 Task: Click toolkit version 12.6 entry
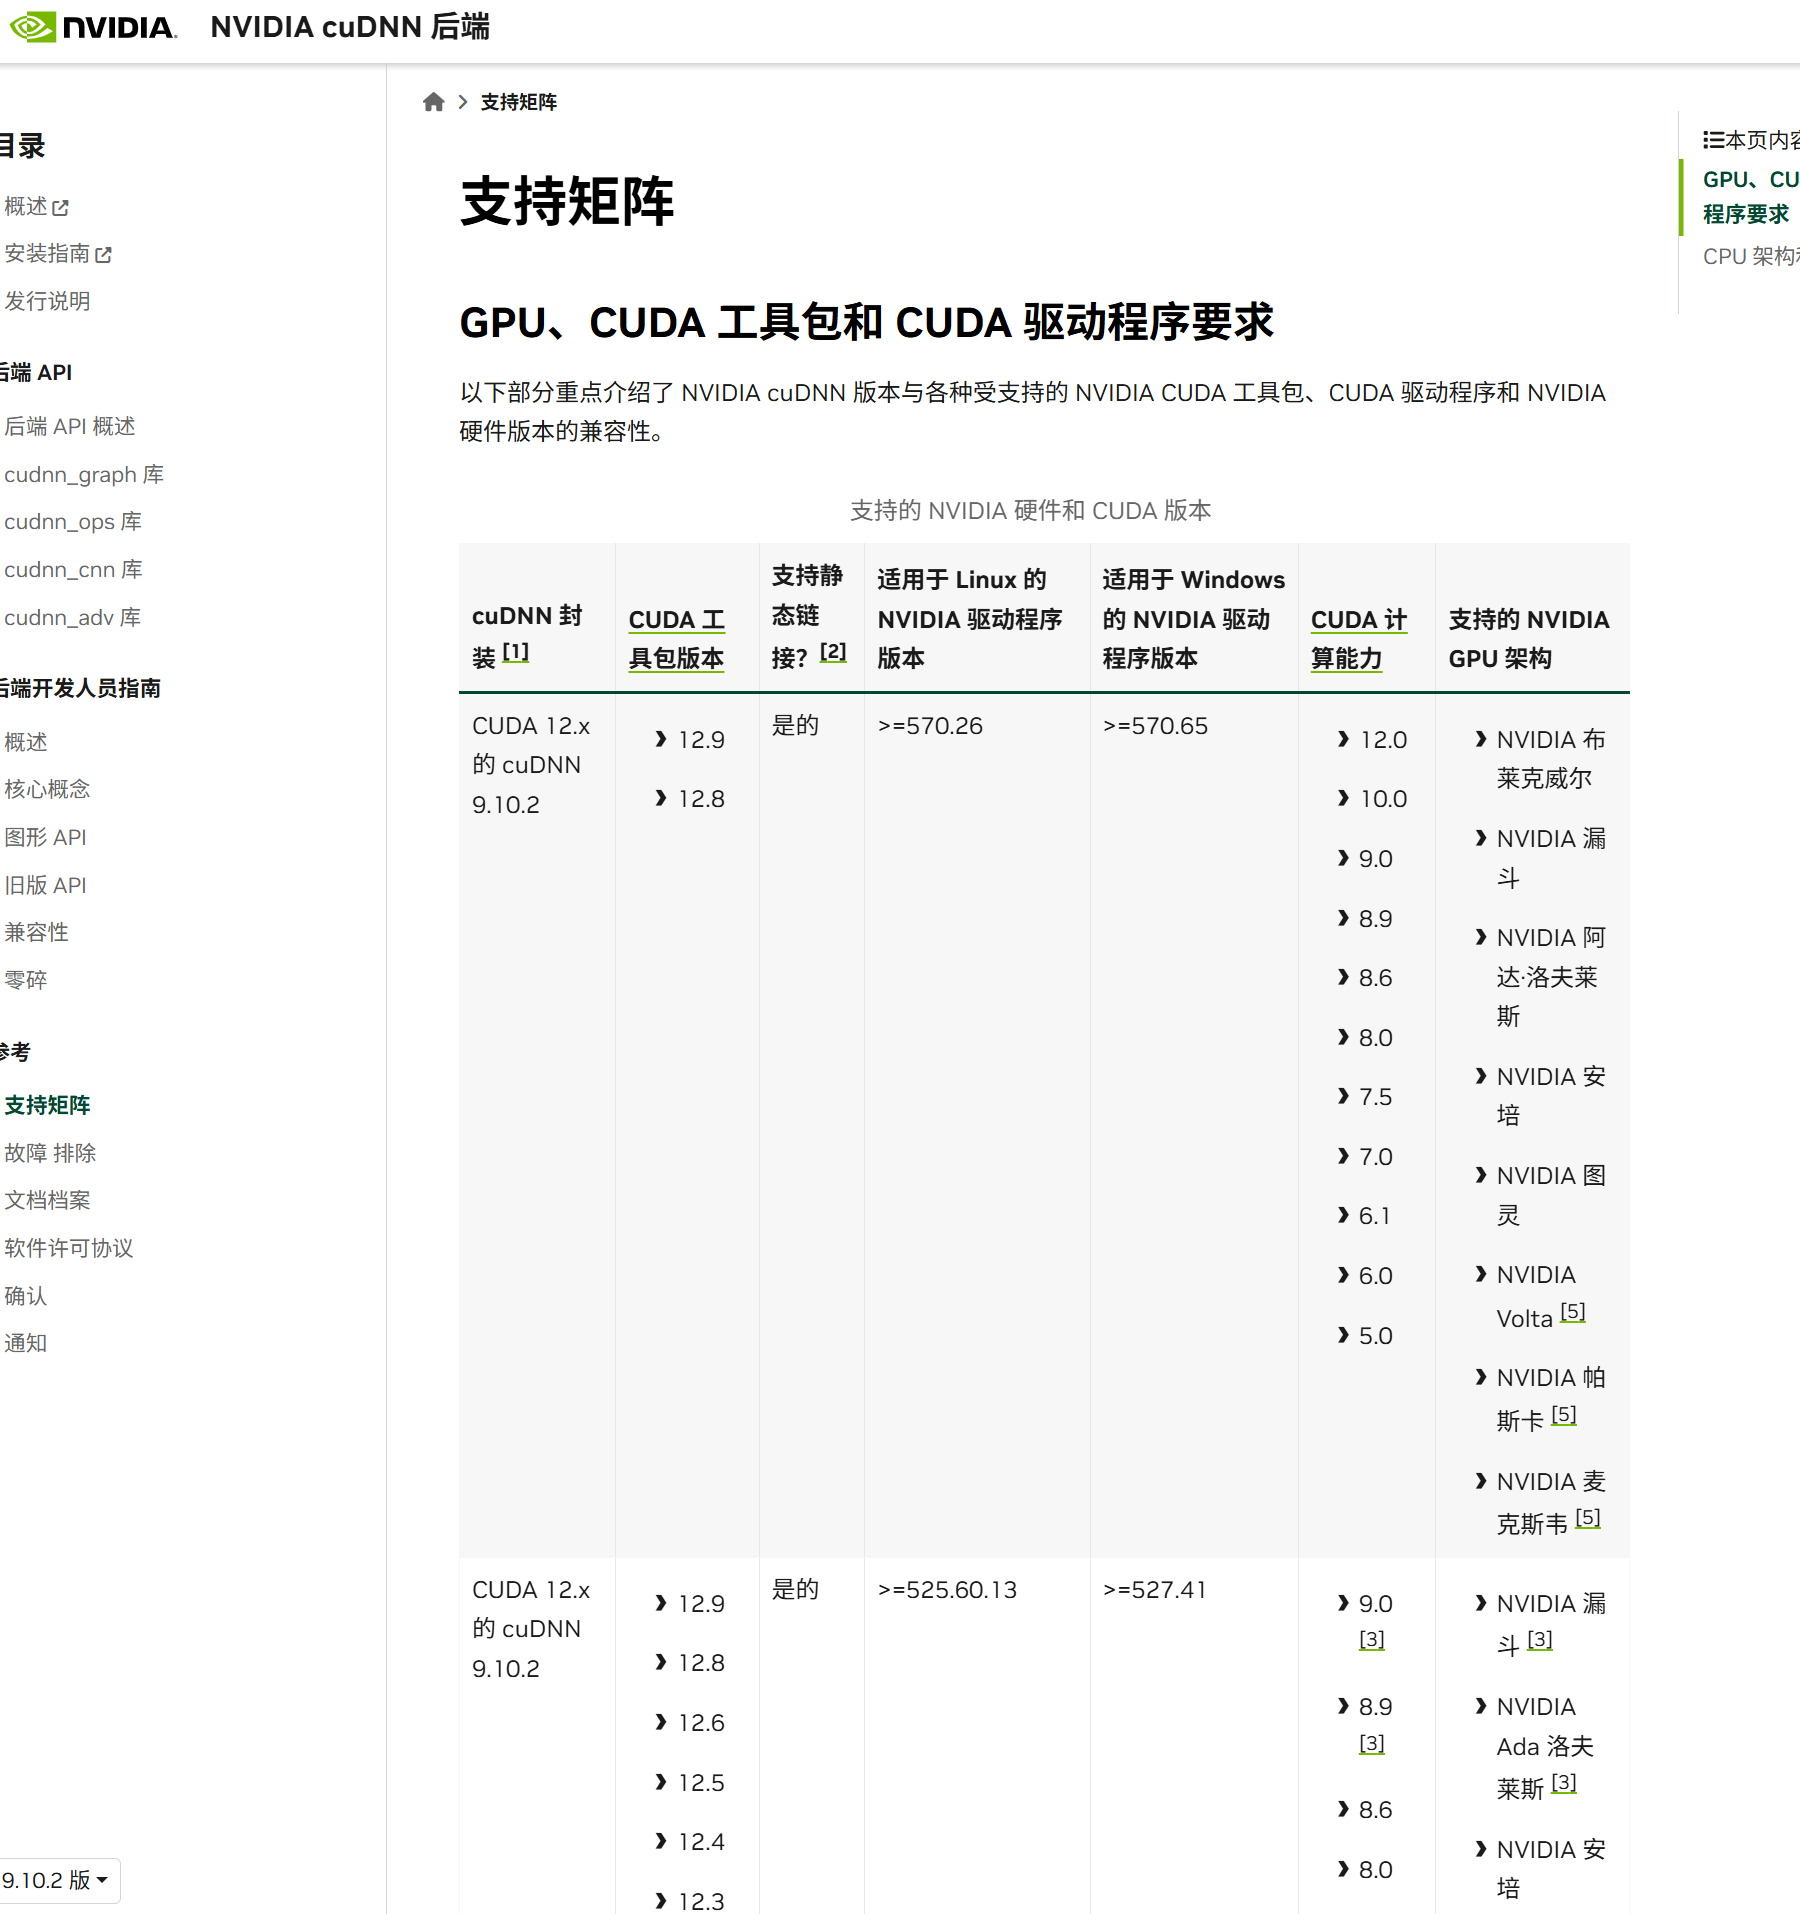point(701,1723)
